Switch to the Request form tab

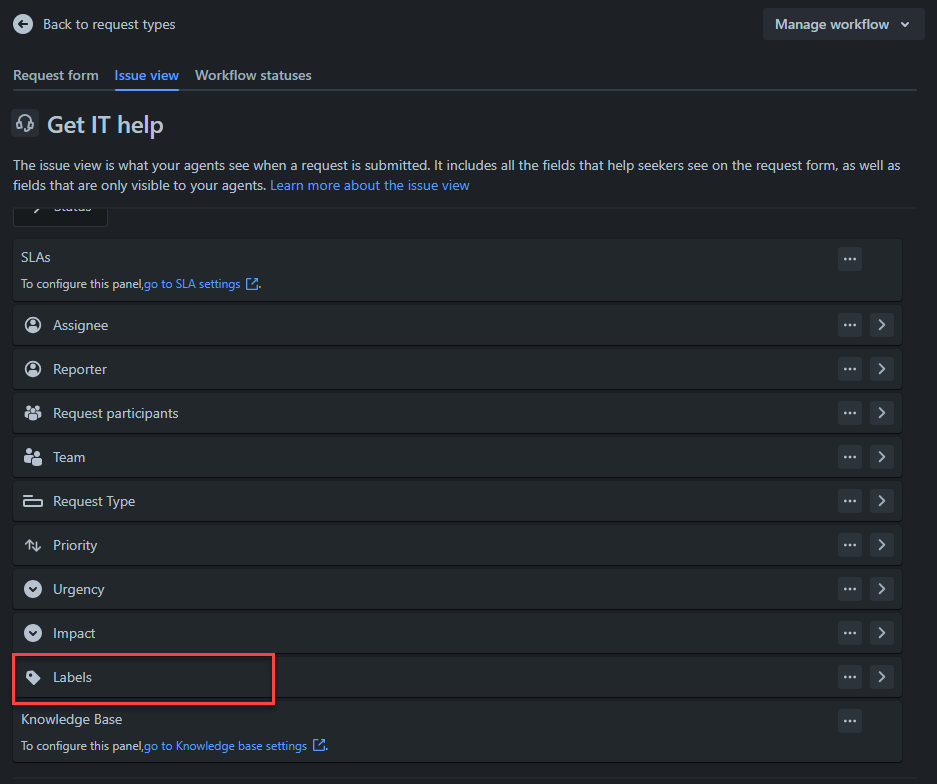click(55, 75)
